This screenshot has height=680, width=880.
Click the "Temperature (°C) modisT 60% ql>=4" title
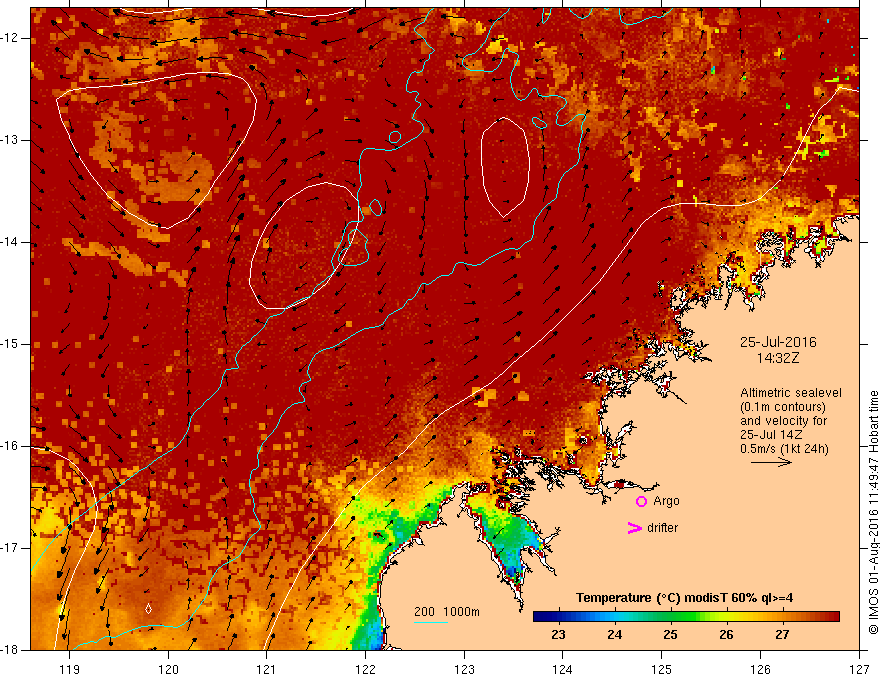coord(684,598)
